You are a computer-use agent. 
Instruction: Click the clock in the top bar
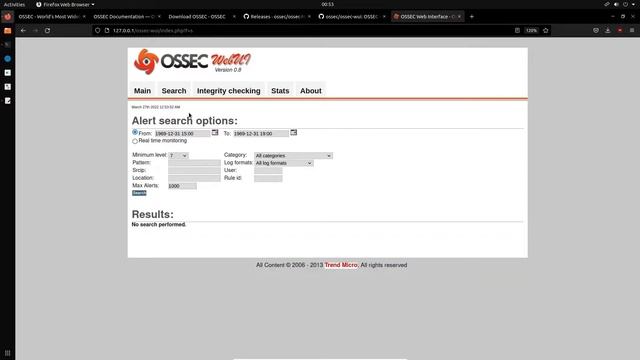pos(327,4)
